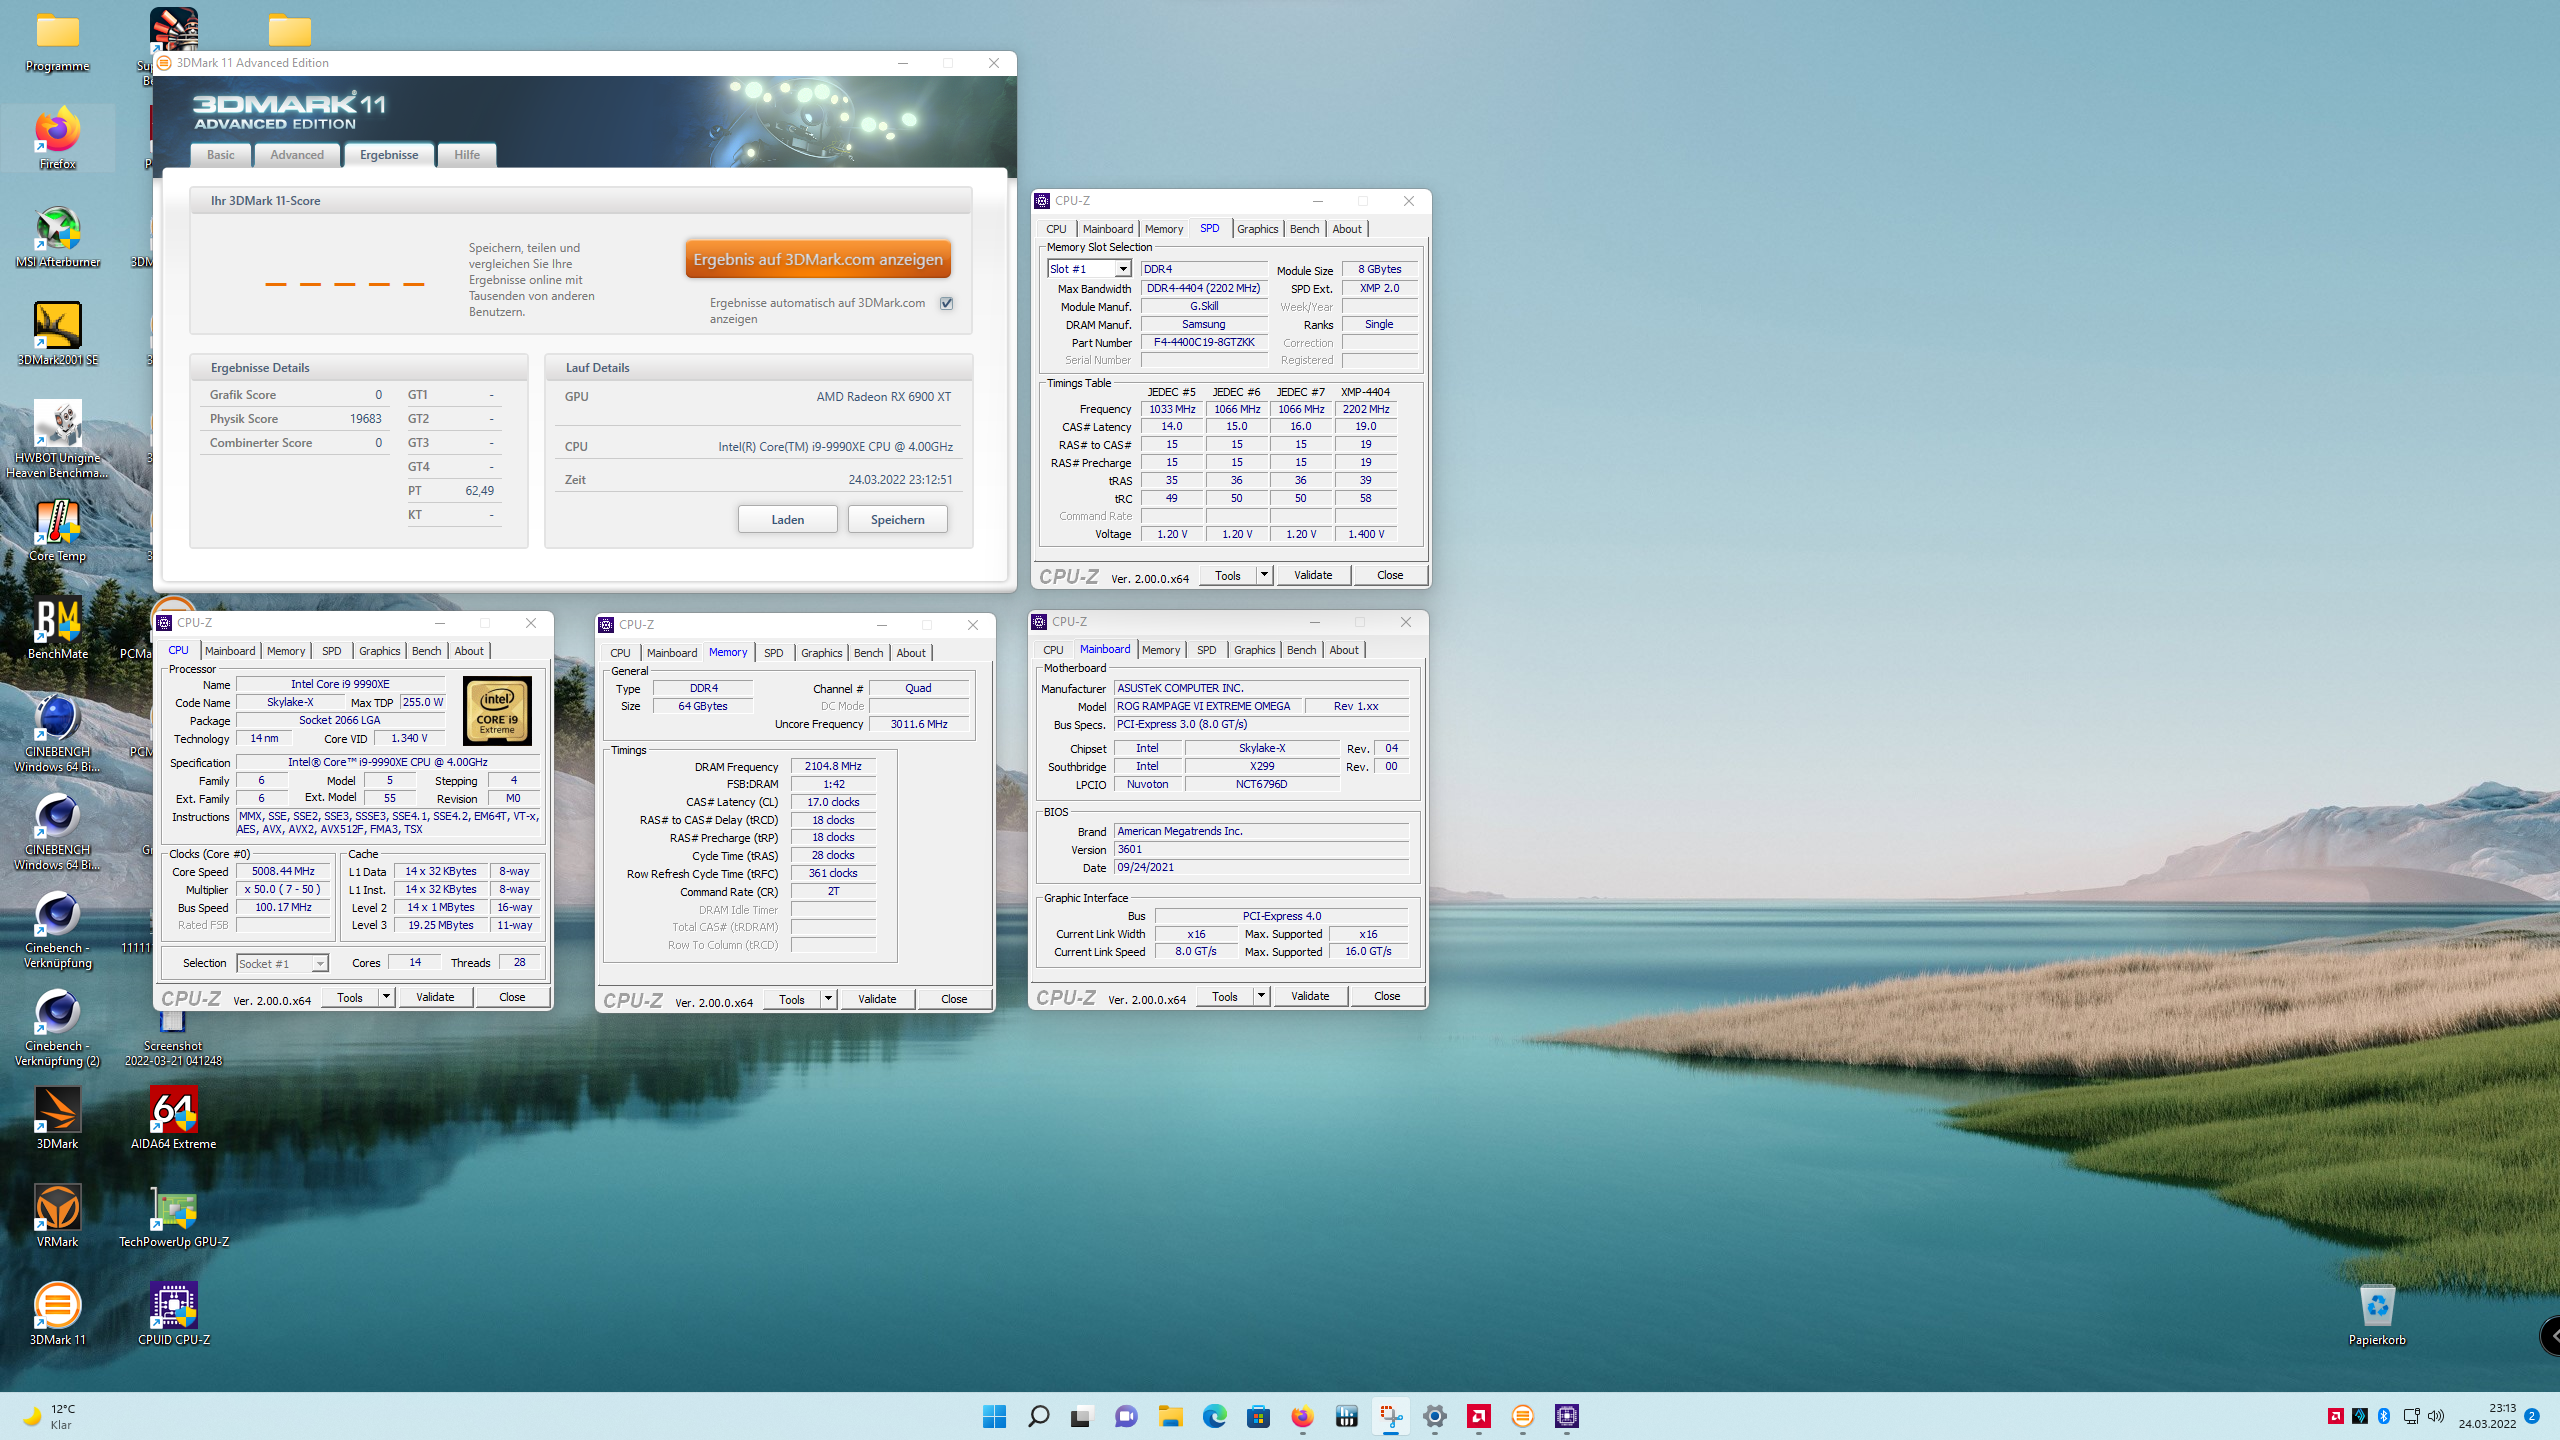Select Graphics tab in SPD CPU-Z window
The width and height of the screenshot is (2560, 1440).
click(x=1257, y=229)
